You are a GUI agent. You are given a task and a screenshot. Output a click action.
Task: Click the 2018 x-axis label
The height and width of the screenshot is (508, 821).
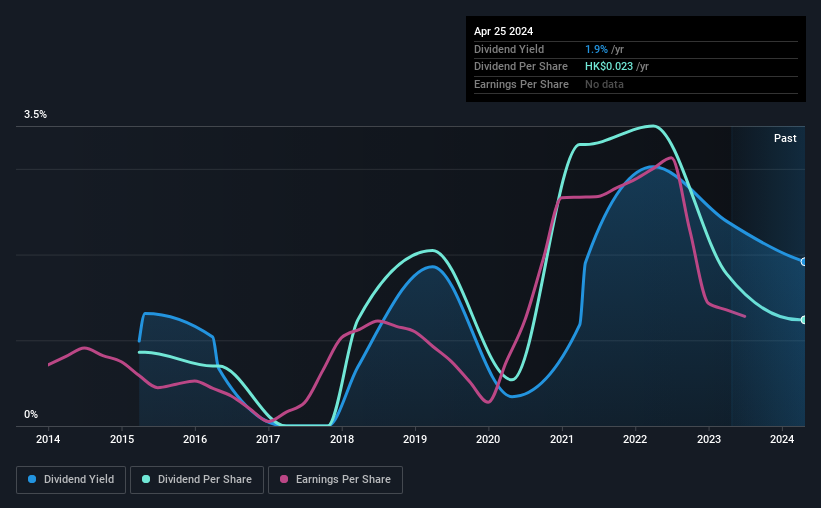[342, 439]
